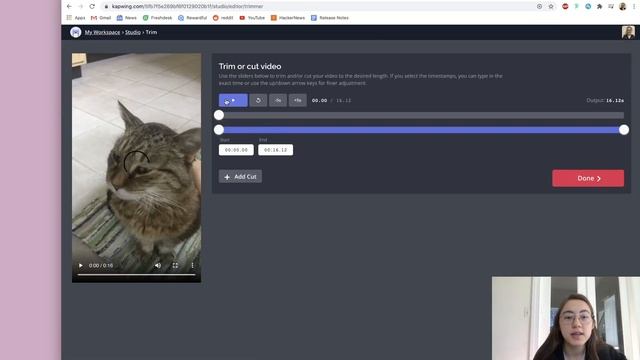Screen dimensions: 640x360
Task: Open video preview more options menu
Action: tap(193, 265)
